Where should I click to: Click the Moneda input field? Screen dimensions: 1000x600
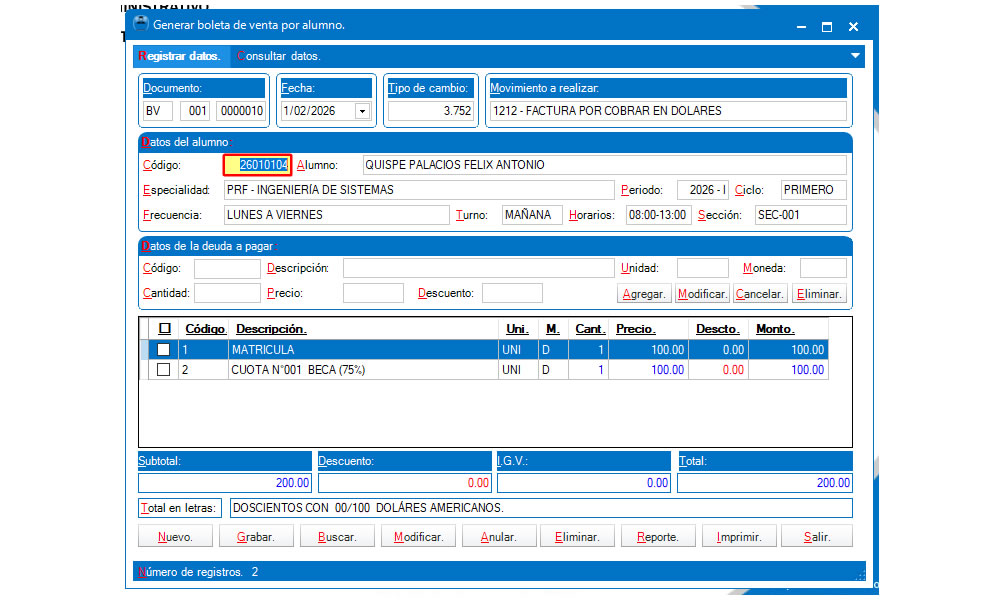point(823,268)
